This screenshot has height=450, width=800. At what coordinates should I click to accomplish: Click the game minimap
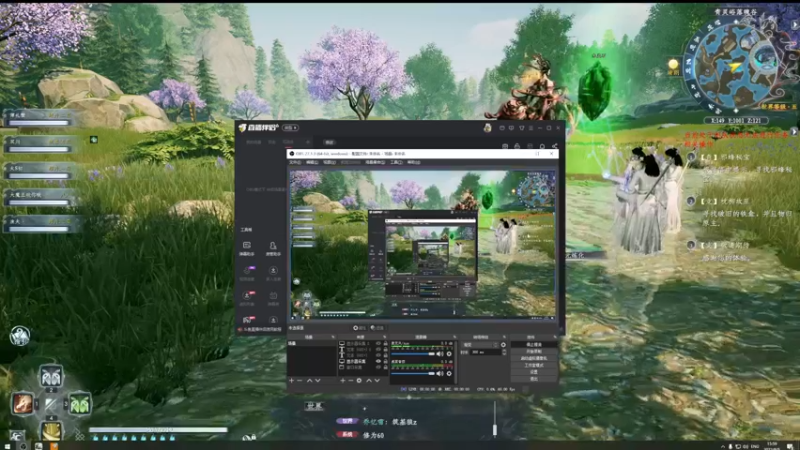pyautogui.click(x=735, y=66)
